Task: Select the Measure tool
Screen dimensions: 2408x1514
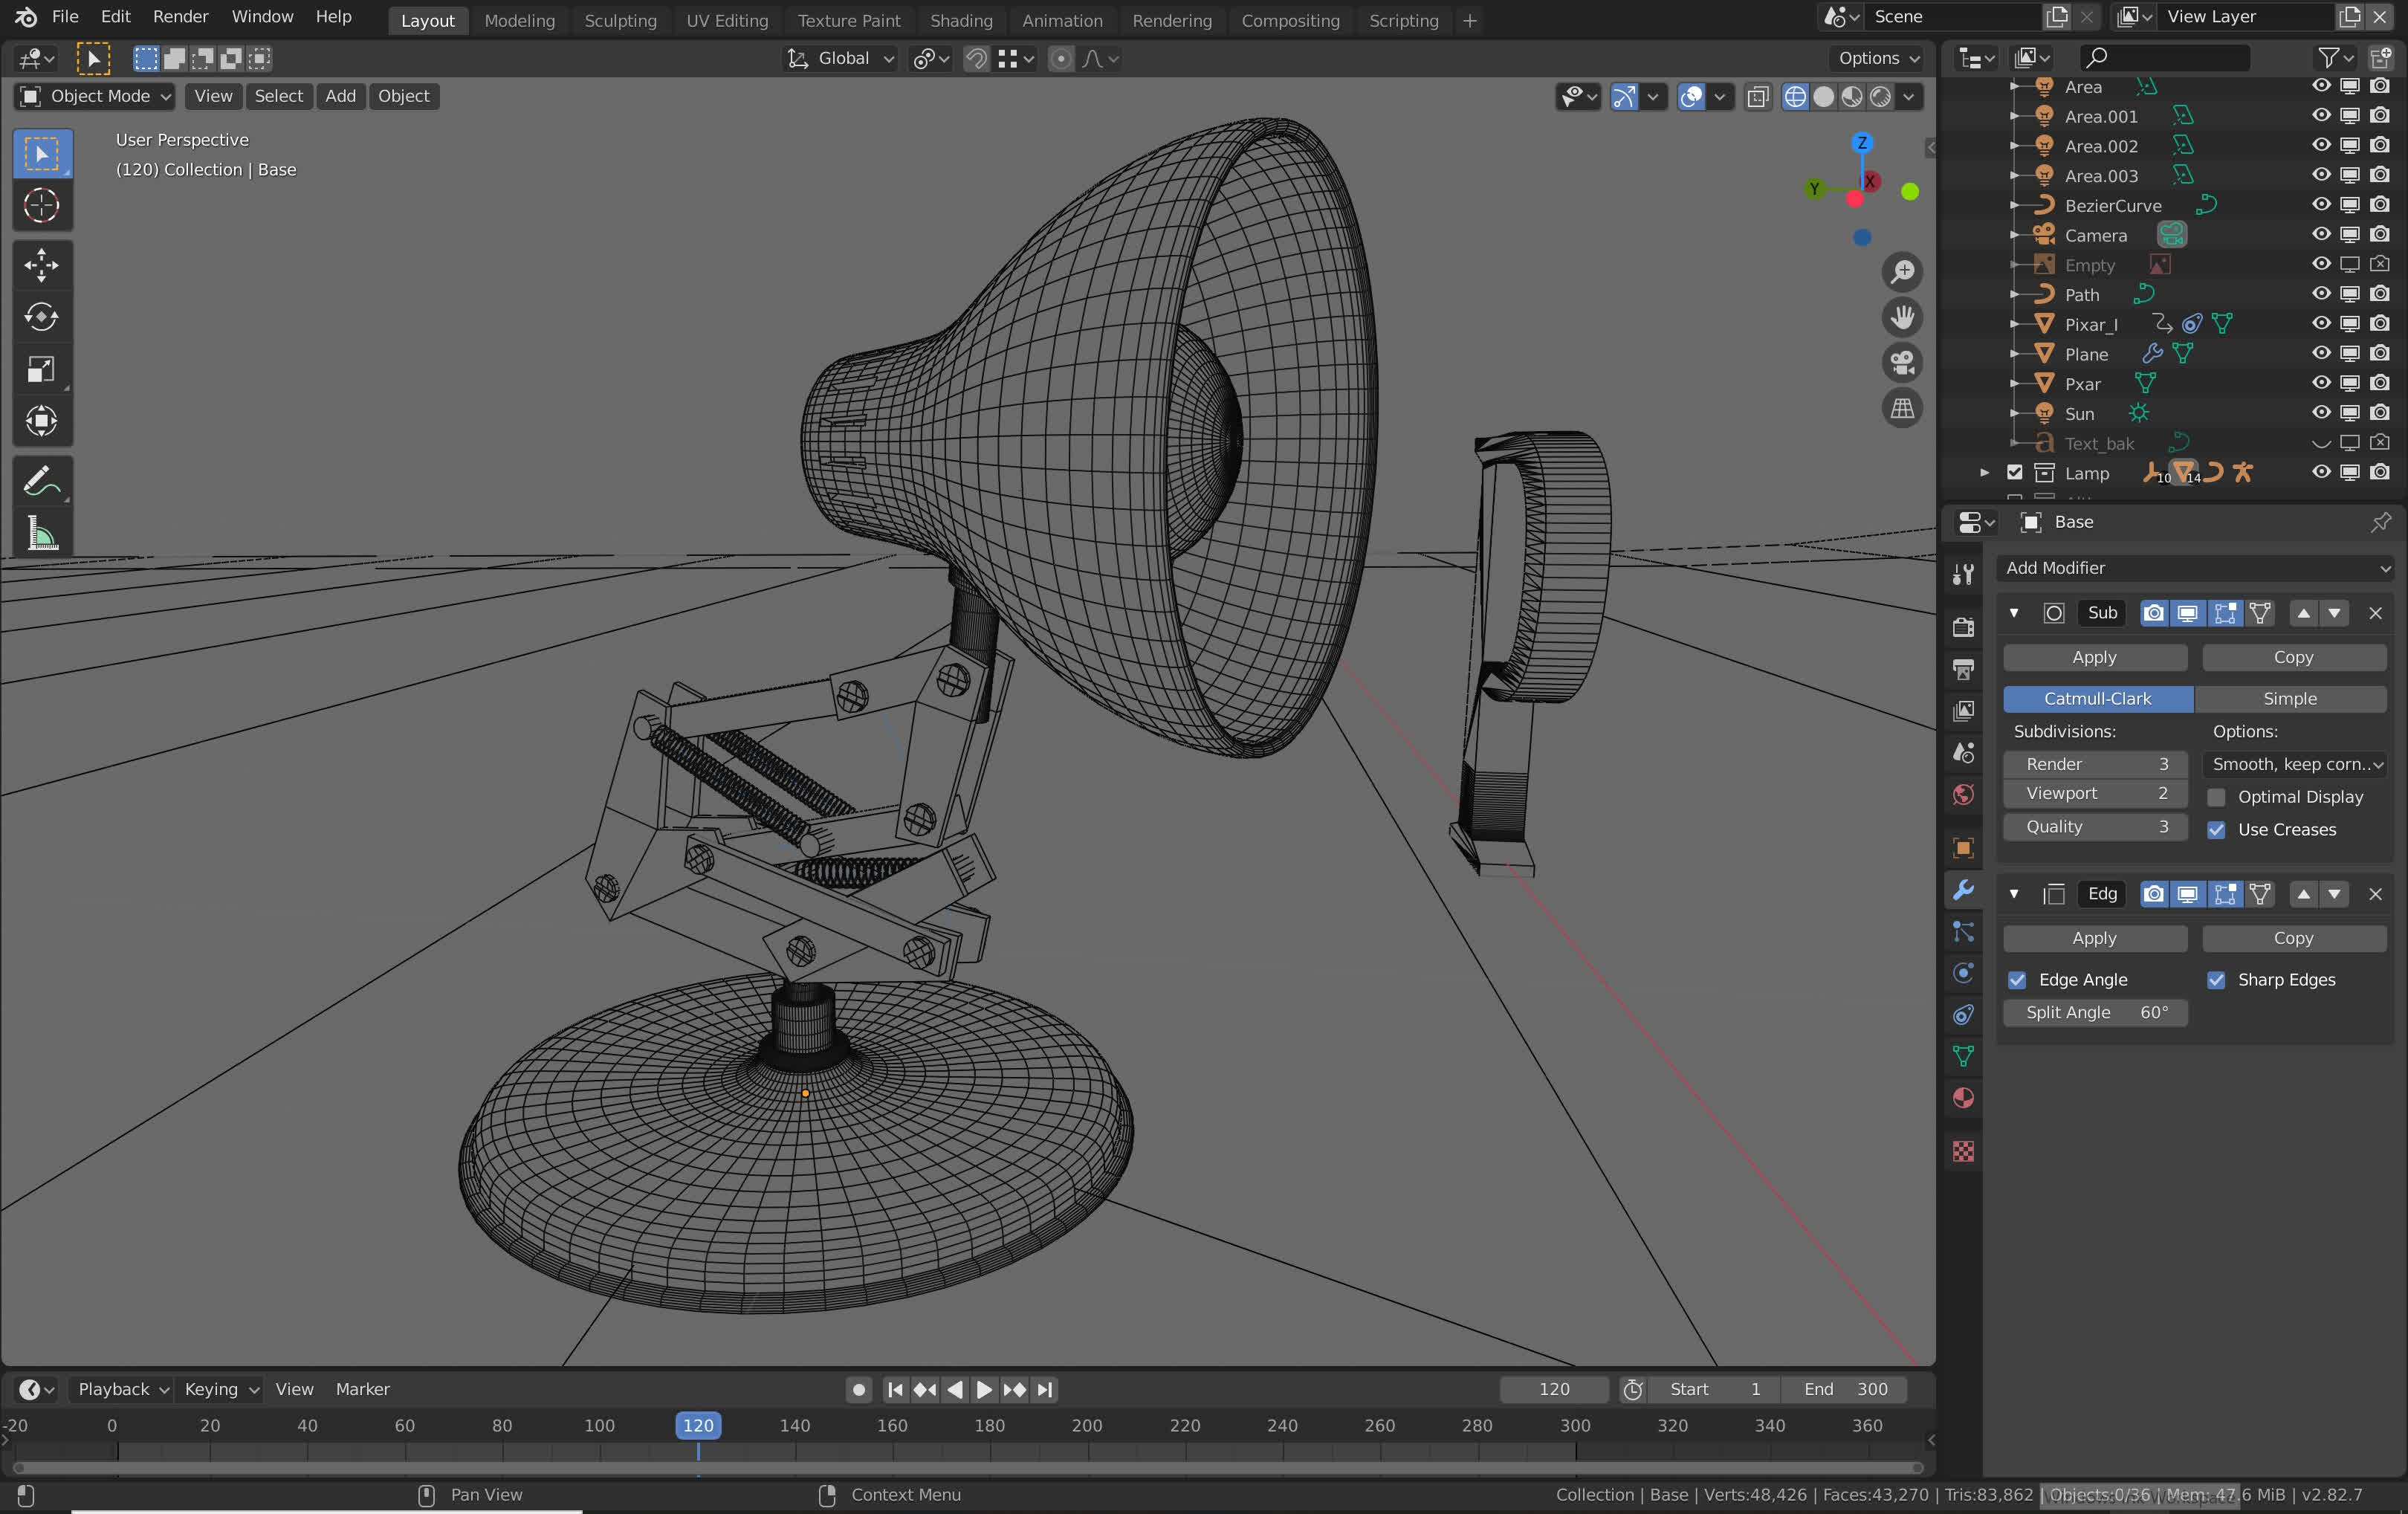Action: [41, 534]
